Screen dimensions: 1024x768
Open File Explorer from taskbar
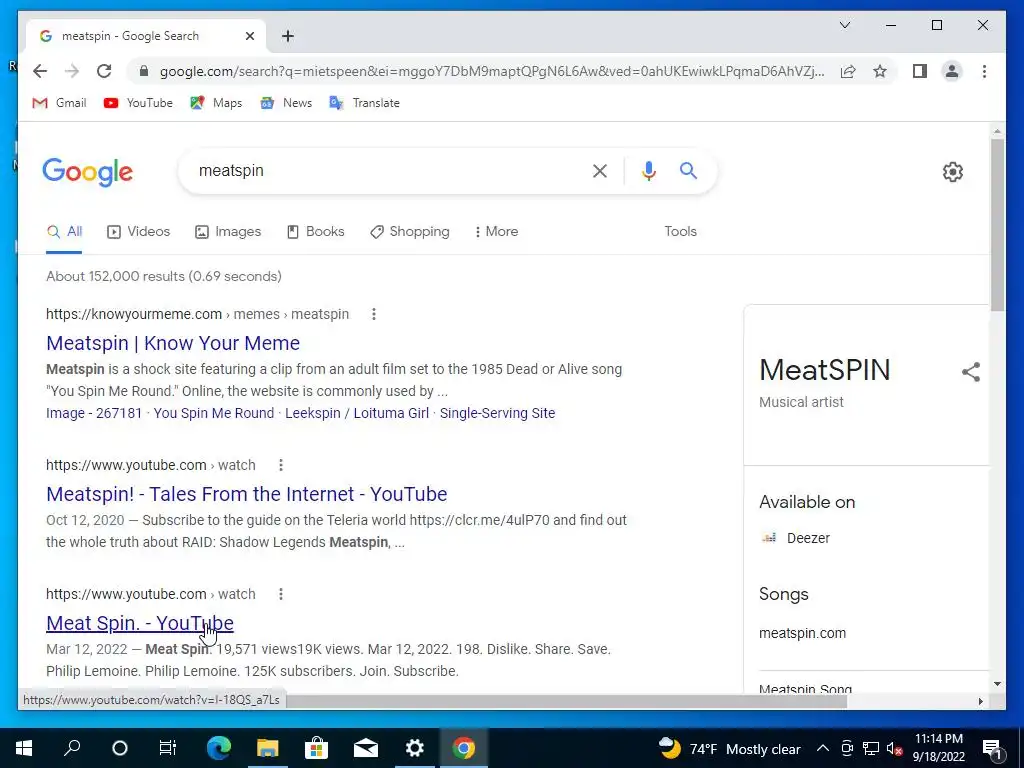coord(268,748)
